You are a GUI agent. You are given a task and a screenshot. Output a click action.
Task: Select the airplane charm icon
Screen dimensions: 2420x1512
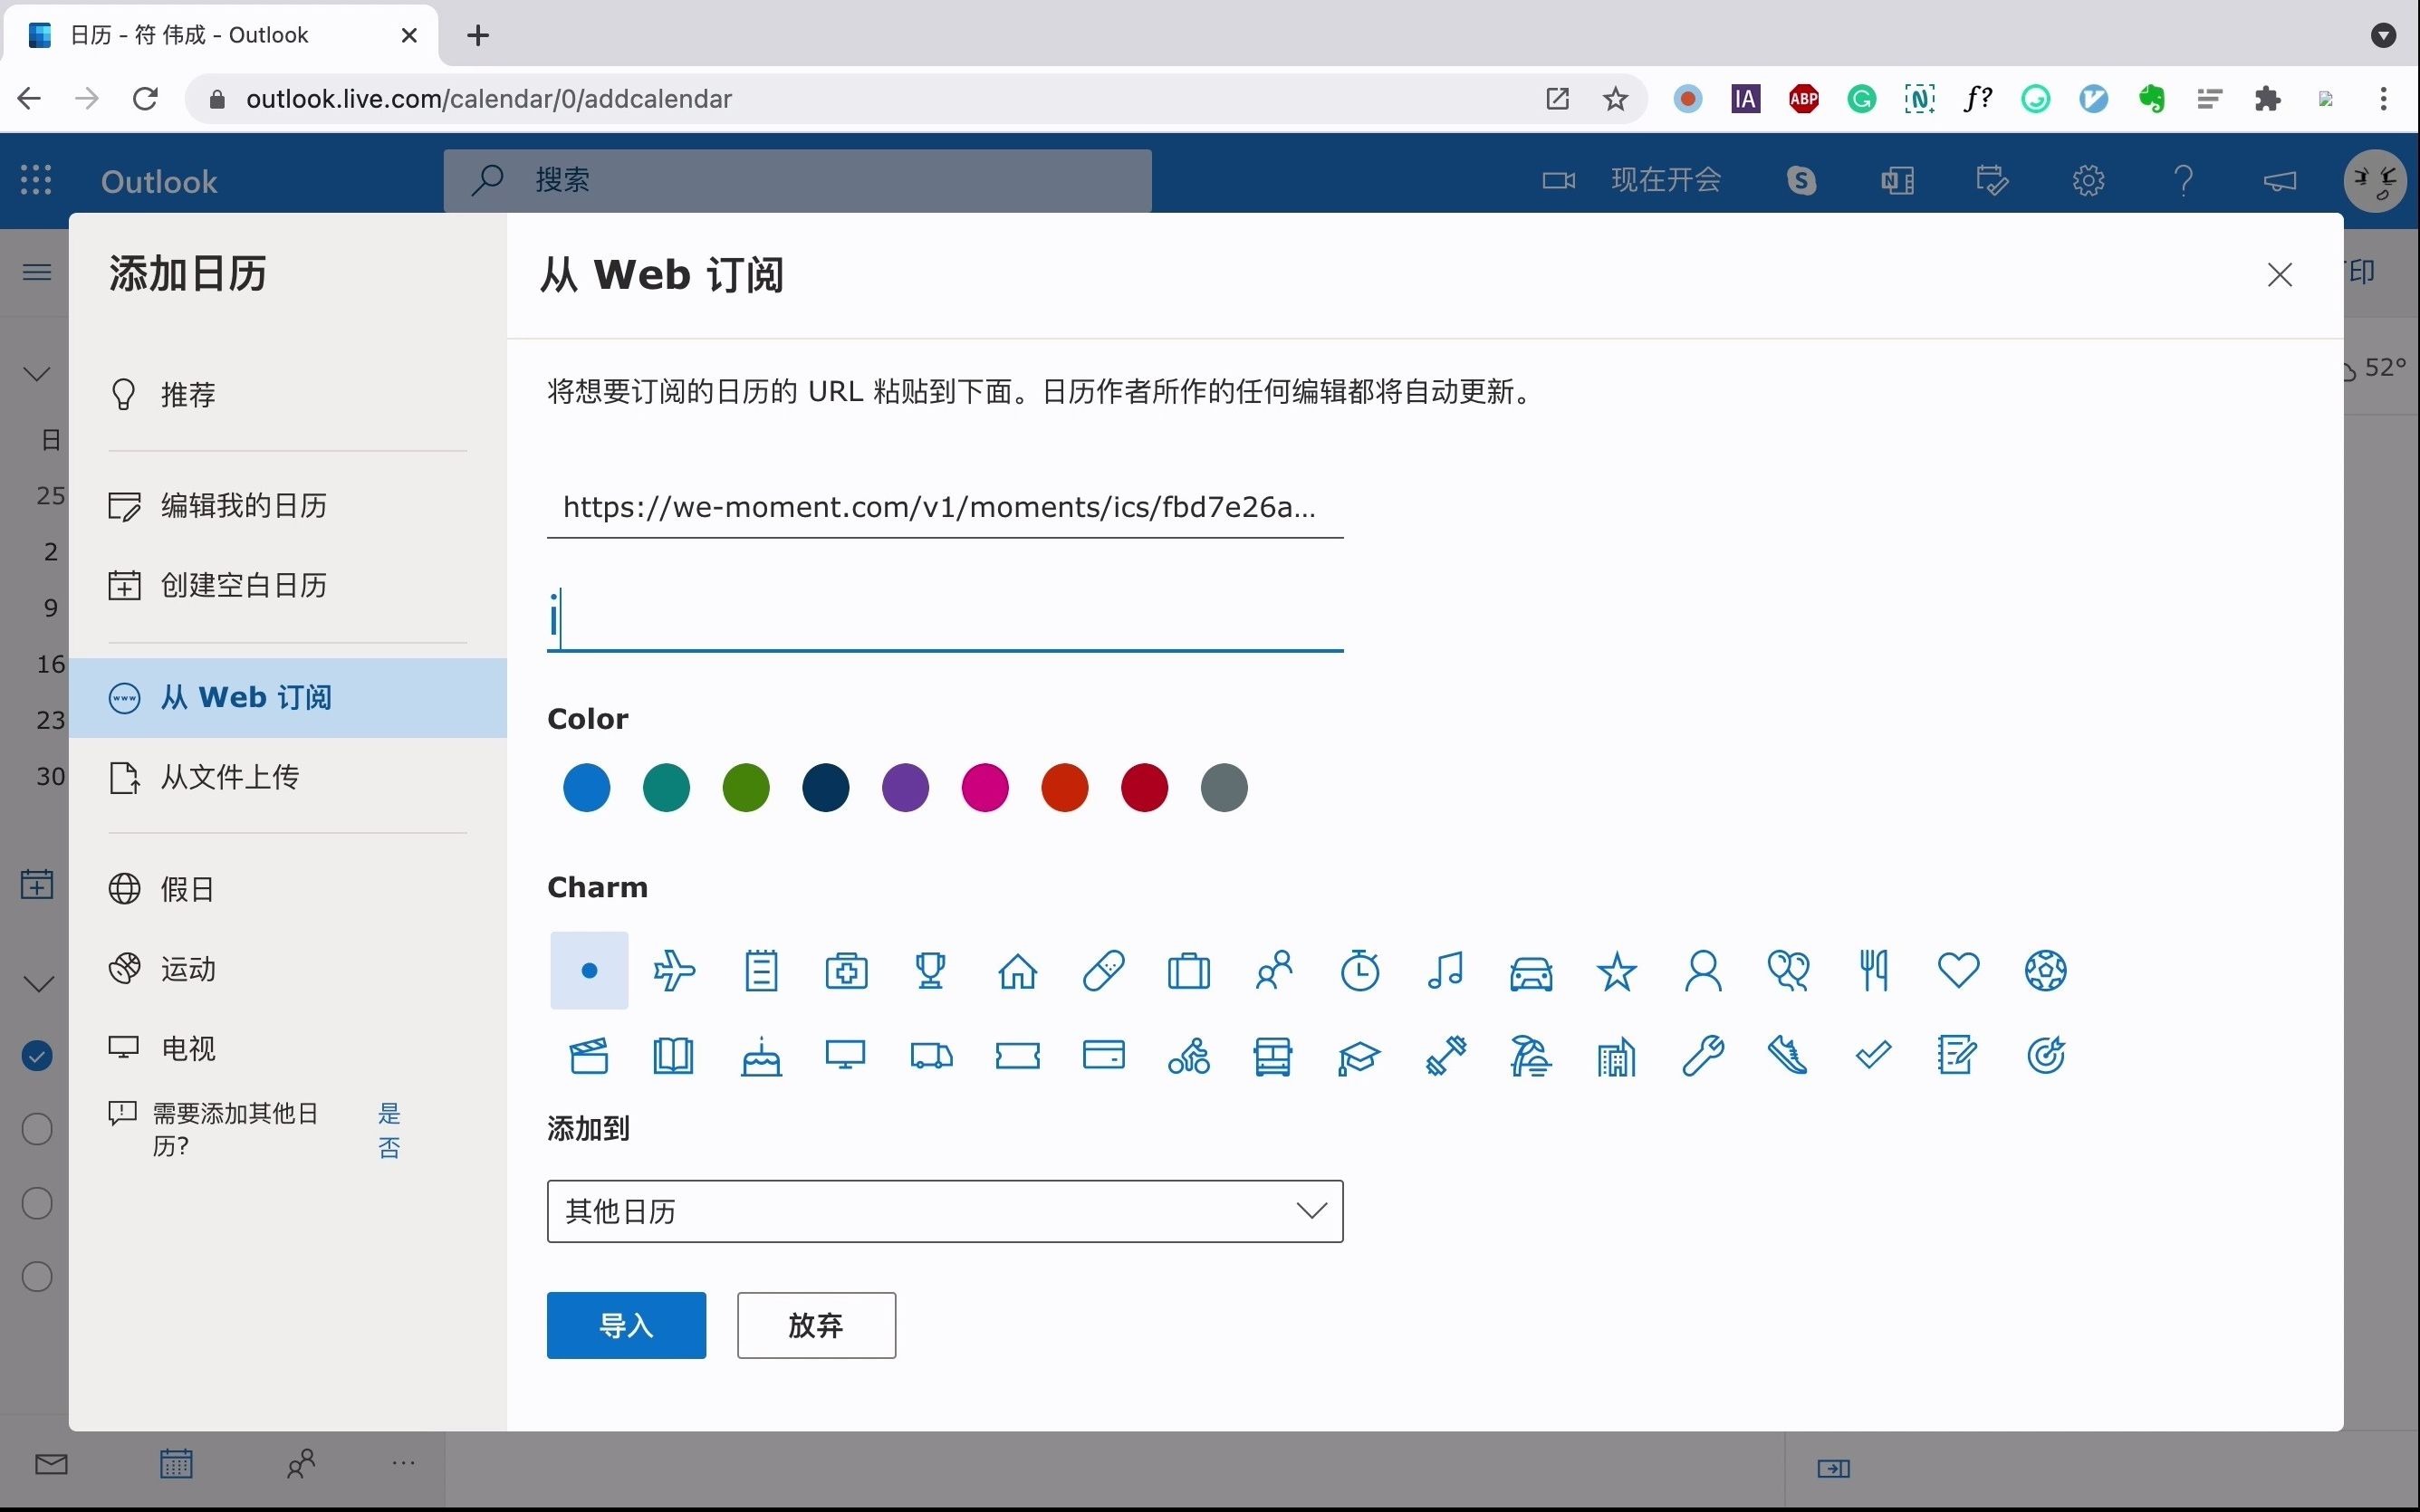coord(674,970)
